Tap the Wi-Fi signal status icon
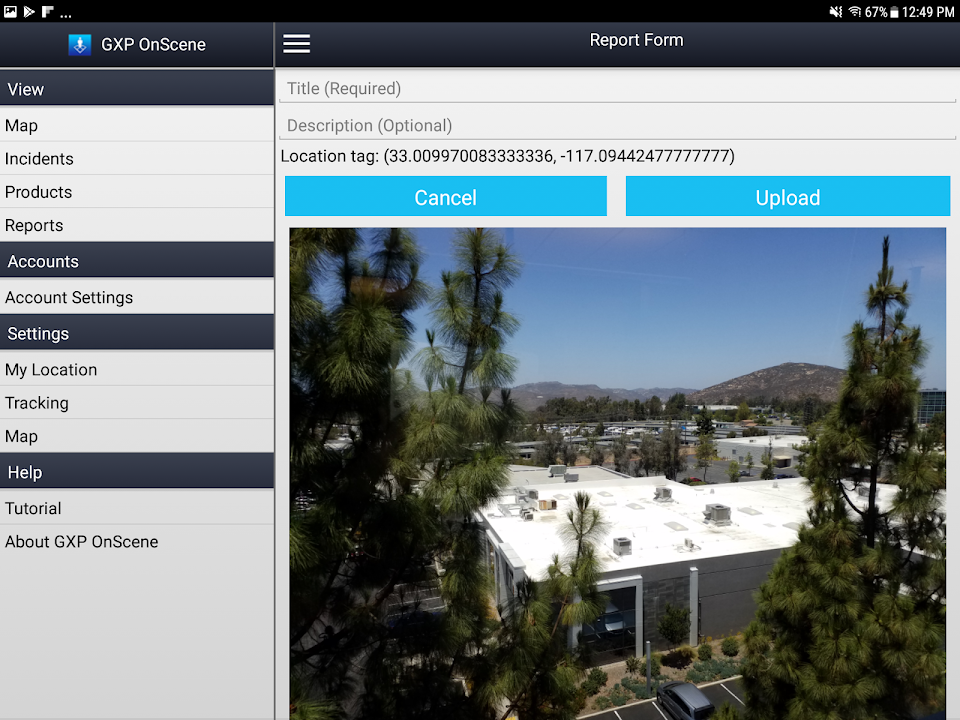 click(x=854, y=12)
